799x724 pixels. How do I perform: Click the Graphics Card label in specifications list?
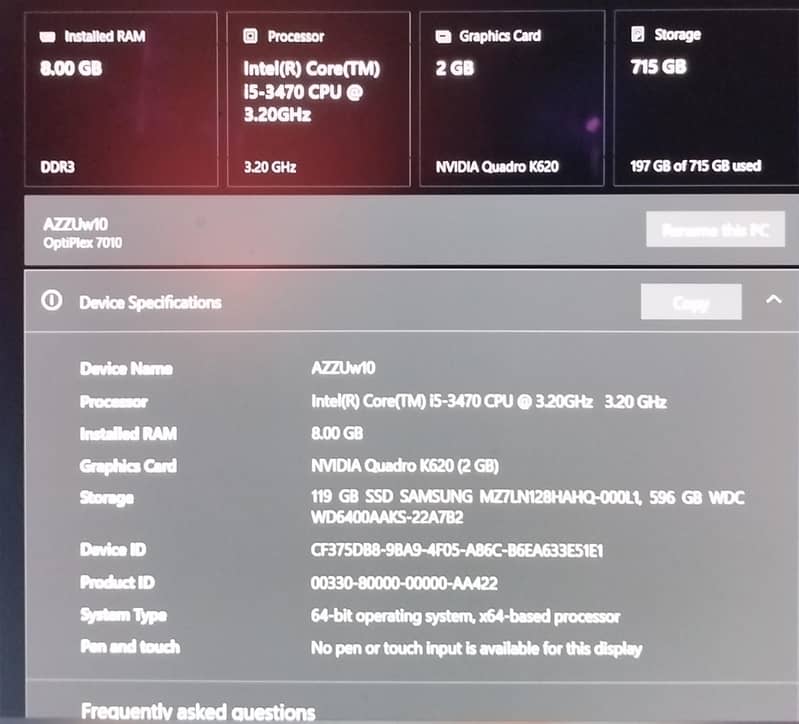128,466
